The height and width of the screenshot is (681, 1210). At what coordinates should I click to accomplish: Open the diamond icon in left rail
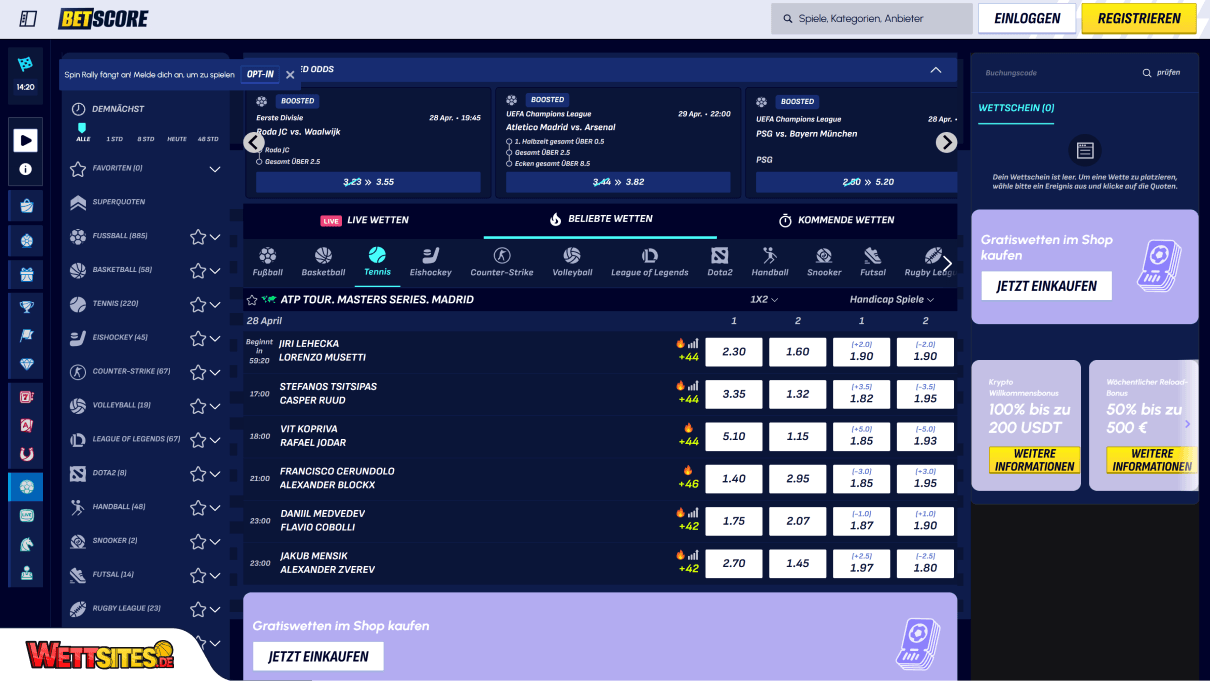pos(26,364)
